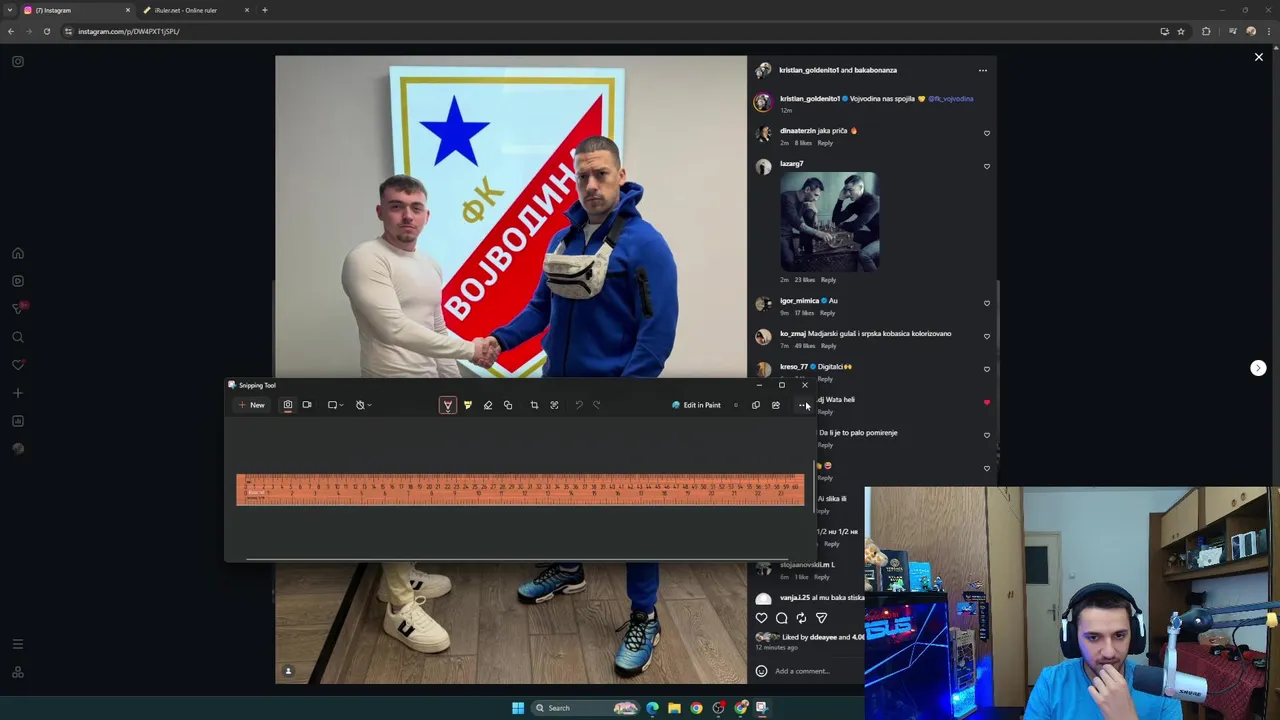
Task: Go to Instagram Home in sidebar
Action: click(x=18, y=253)
